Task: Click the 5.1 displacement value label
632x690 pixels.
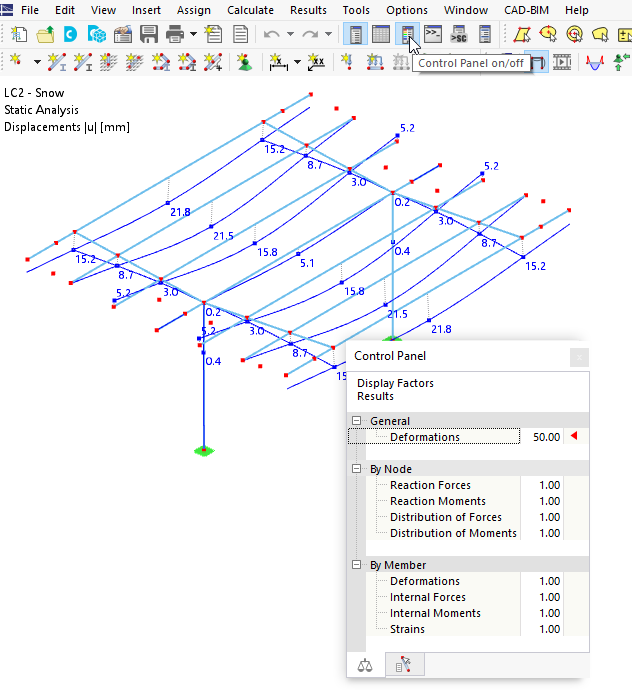Action: 307,263
